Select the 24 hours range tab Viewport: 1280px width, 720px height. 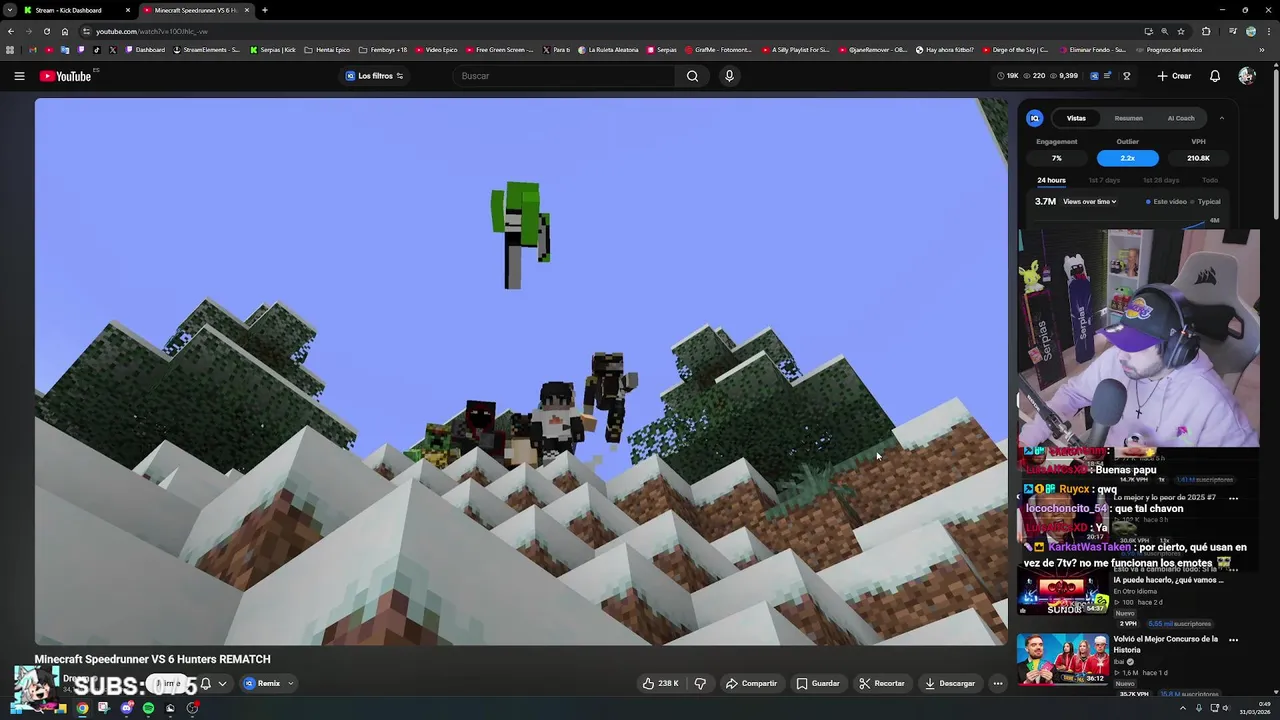tap(1051, 180)
